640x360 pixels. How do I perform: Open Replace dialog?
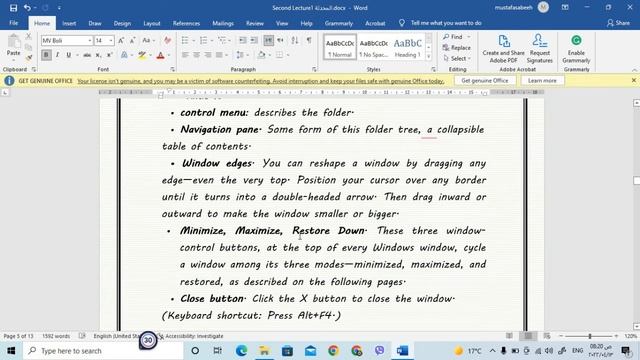[457, 48]
